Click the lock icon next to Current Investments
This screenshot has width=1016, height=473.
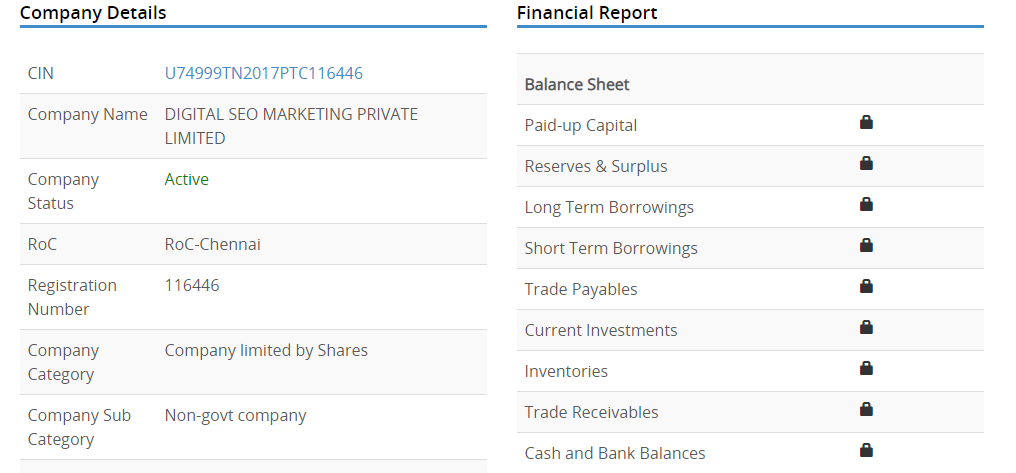click(x=866, y=327)
